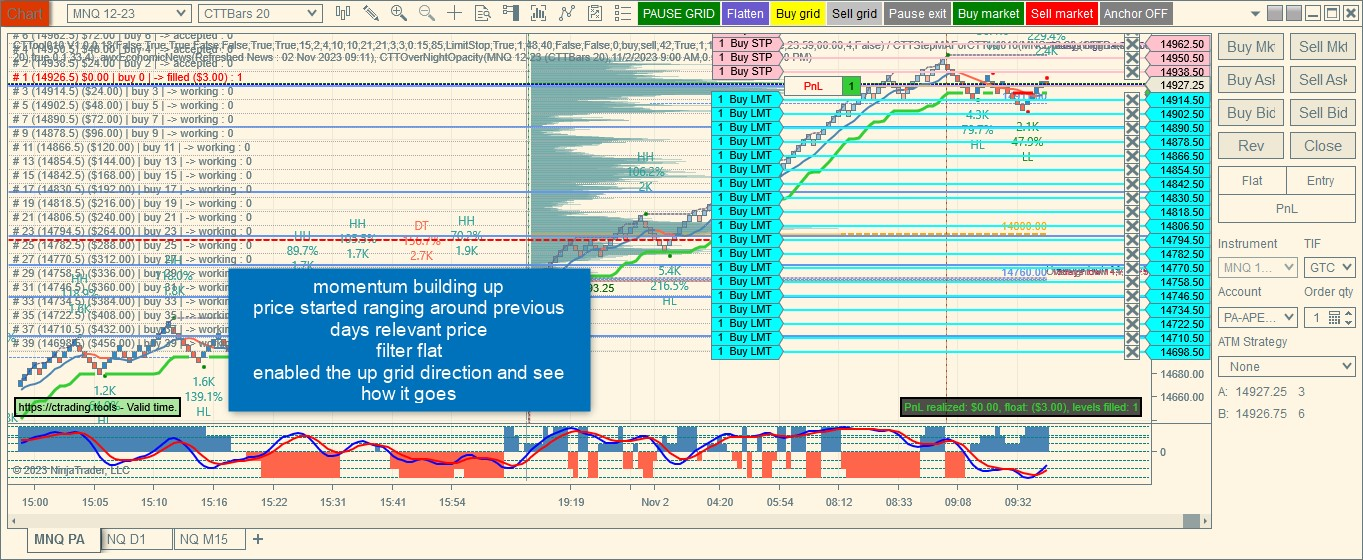Open the bar type chart style icon
Image resolution: width=1363 pixels, height=560 pixels.
(344, 13)
